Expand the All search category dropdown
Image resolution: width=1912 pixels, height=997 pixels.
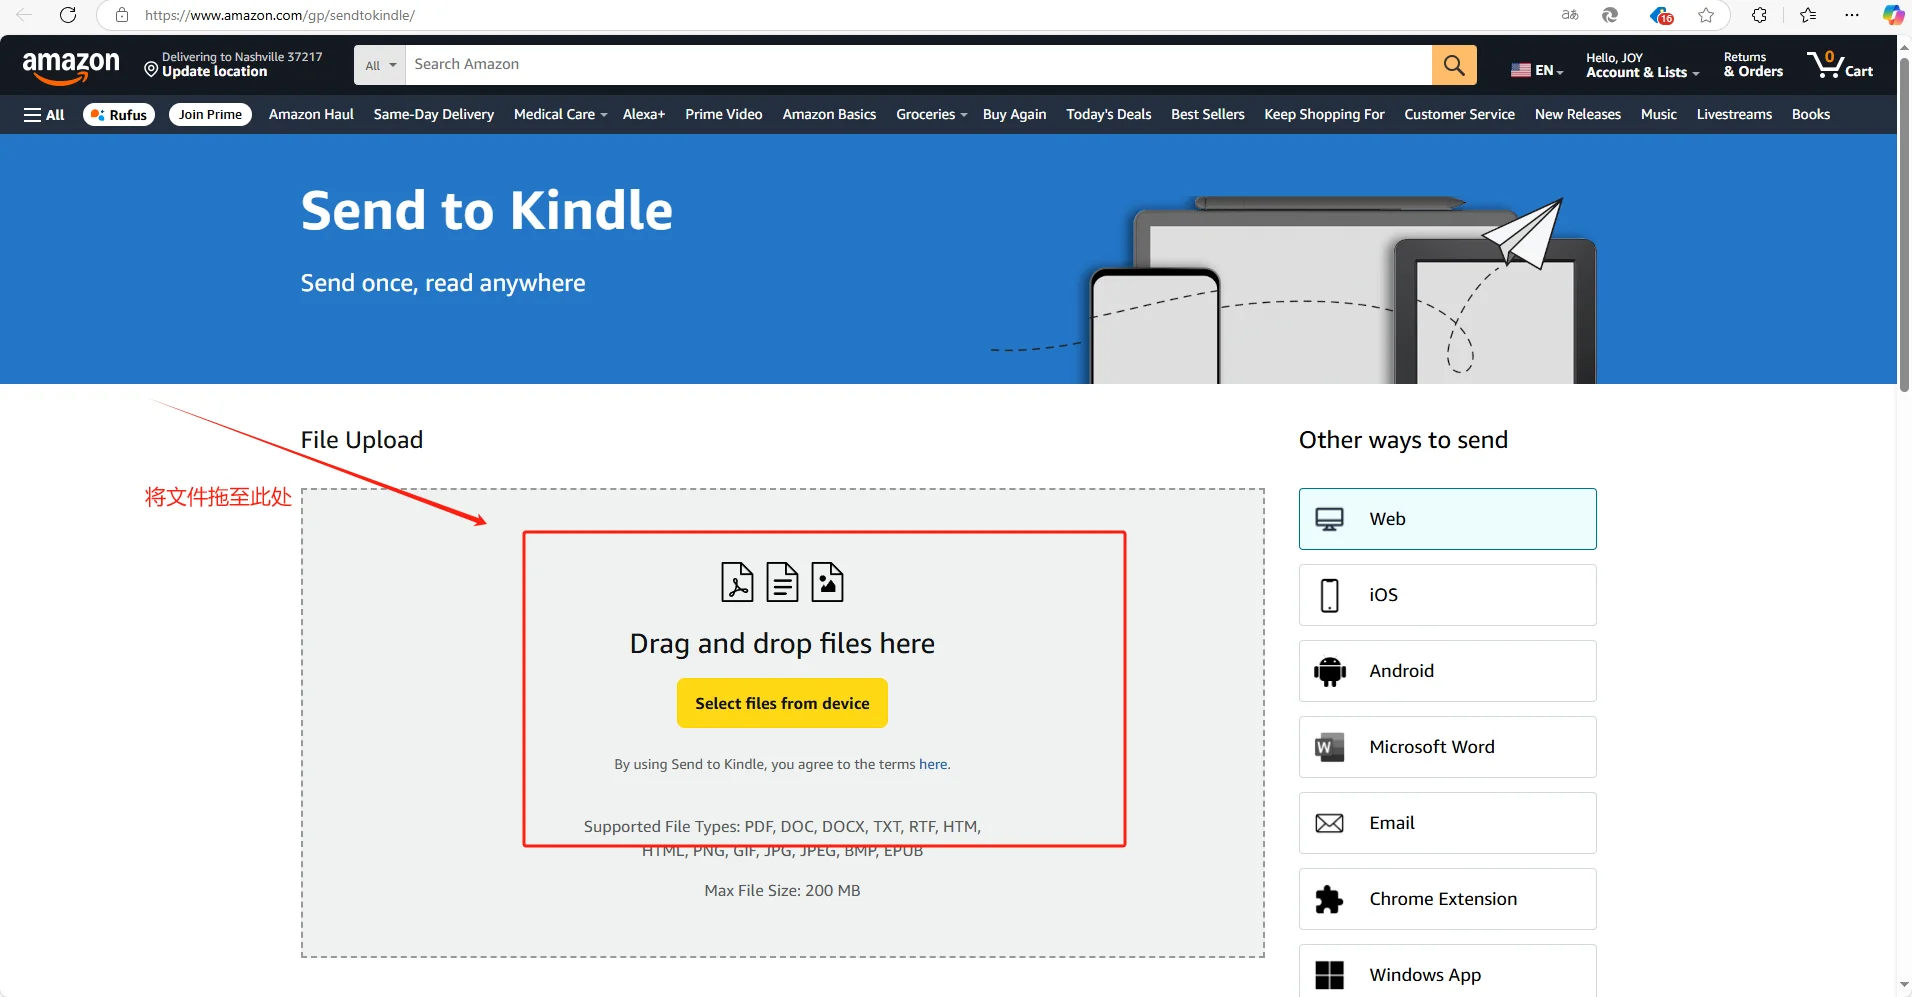pyautogui.click(x=380, y=65)
